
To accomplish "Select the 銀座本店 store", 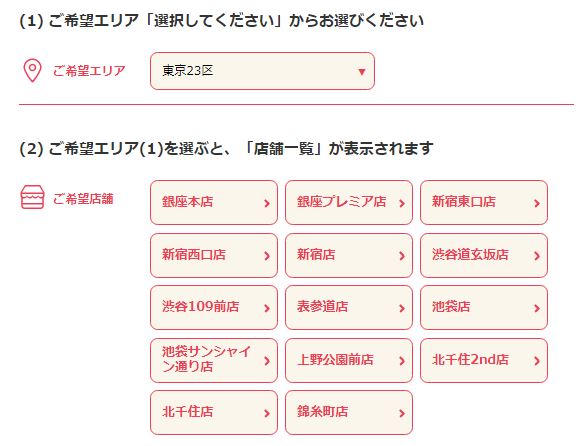I will point(214,203).
